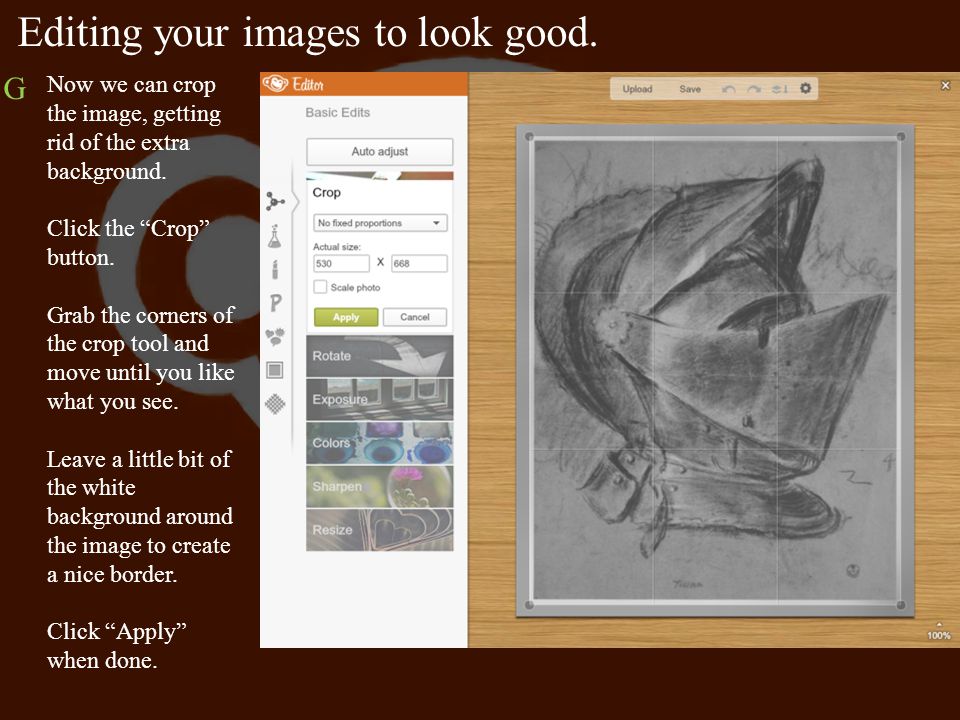Screen dimensions: 960x720
Task: Click the PicMonkey logo in Editor header
Action: [275, 83]
